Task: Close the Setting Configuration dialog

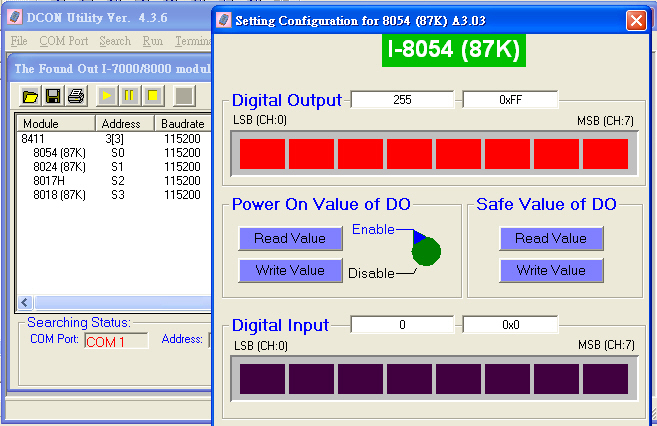Action: [635, 20]
